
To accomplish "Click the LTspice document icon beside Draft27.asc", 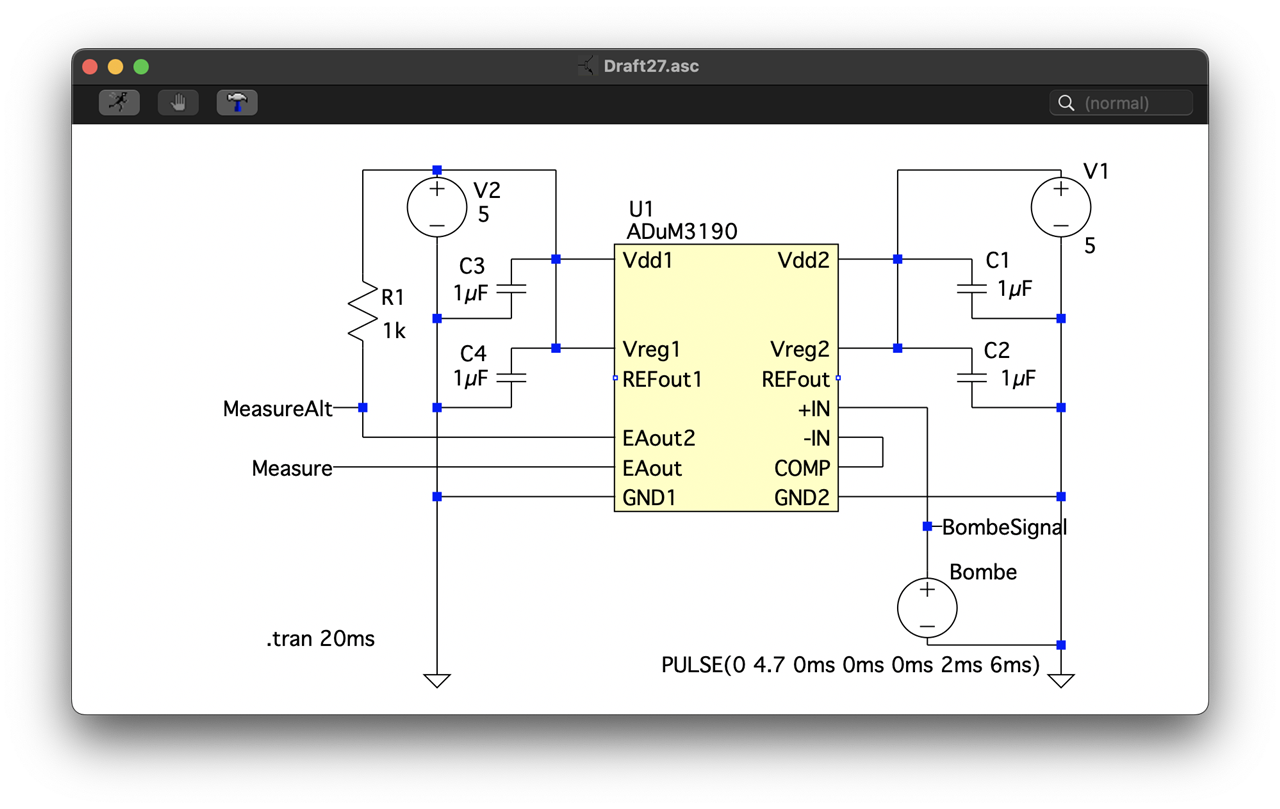I will (x=587, y=66).
